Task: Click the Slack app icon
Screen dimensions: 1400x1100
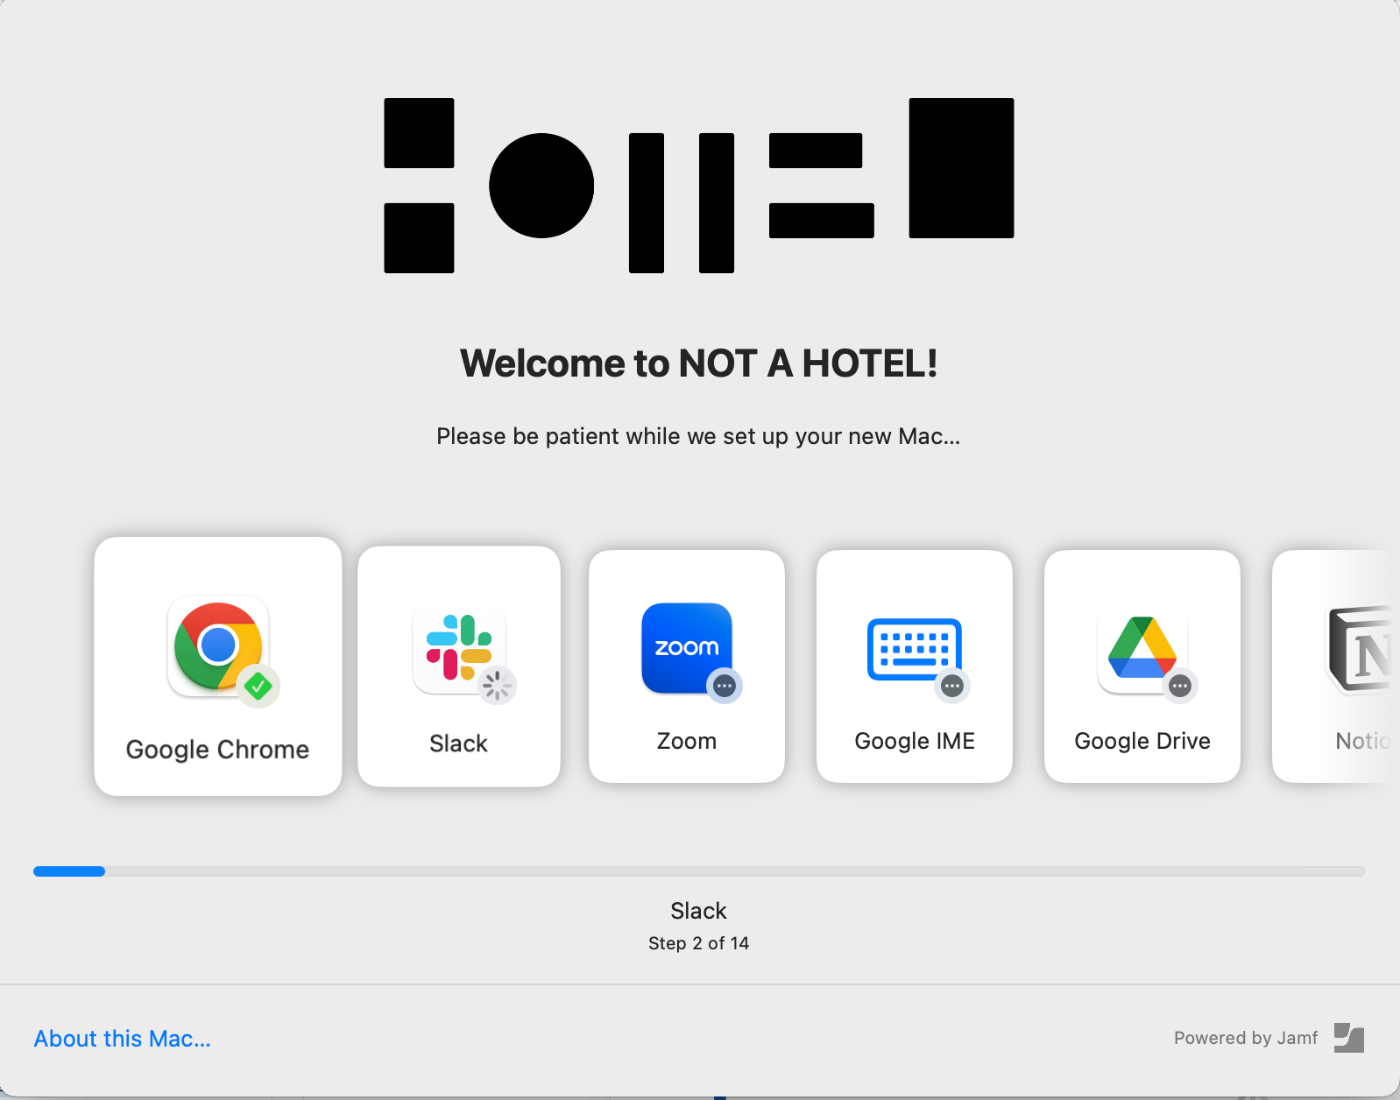Action: pos(459,648)
